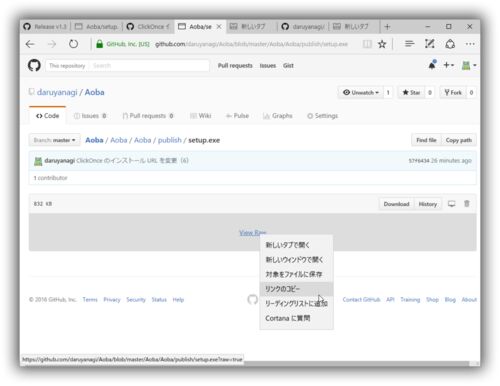Viewport: 500px width, 386px height.
Task: Reload the page with refresh icon
Action: [x=73, y=44]
